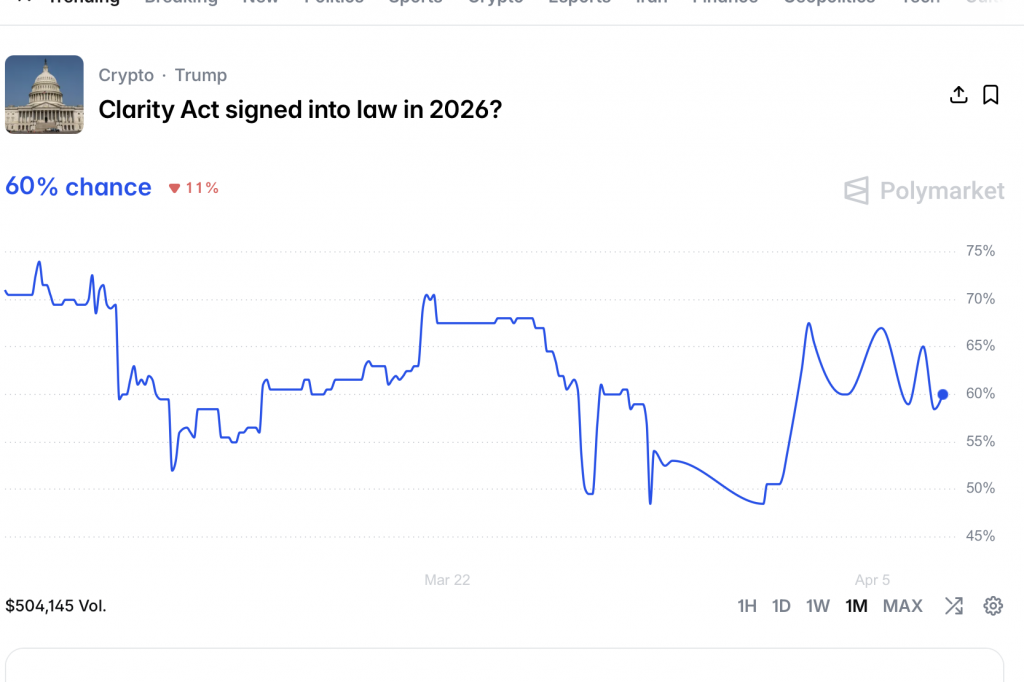This screenshot has height=682, width=1024.
Task: Click the Polymarket logo watermark
Action: pos(924,190)
